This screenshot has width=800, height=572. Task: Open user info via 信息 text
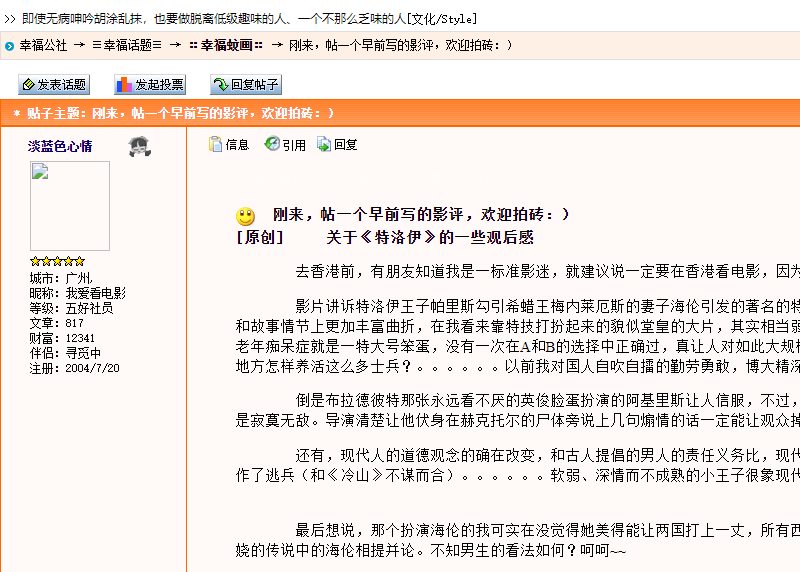[x=237, y=145]
